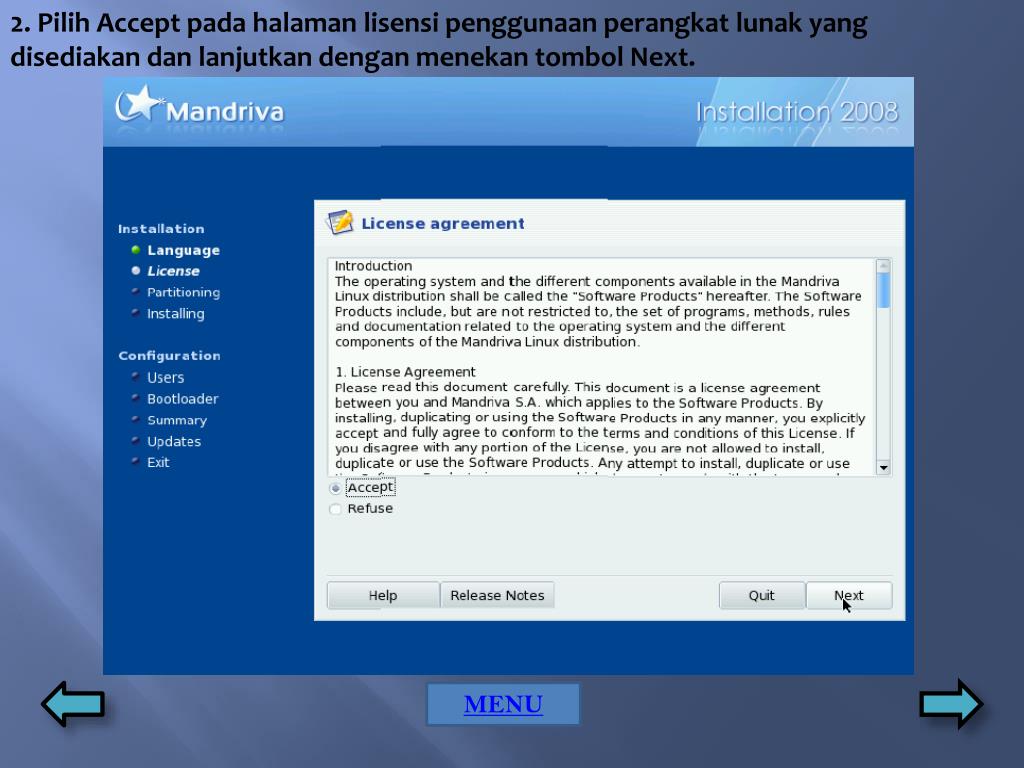Click the Configuration section heading
The image size is (1024, 768).
[169, 356]
